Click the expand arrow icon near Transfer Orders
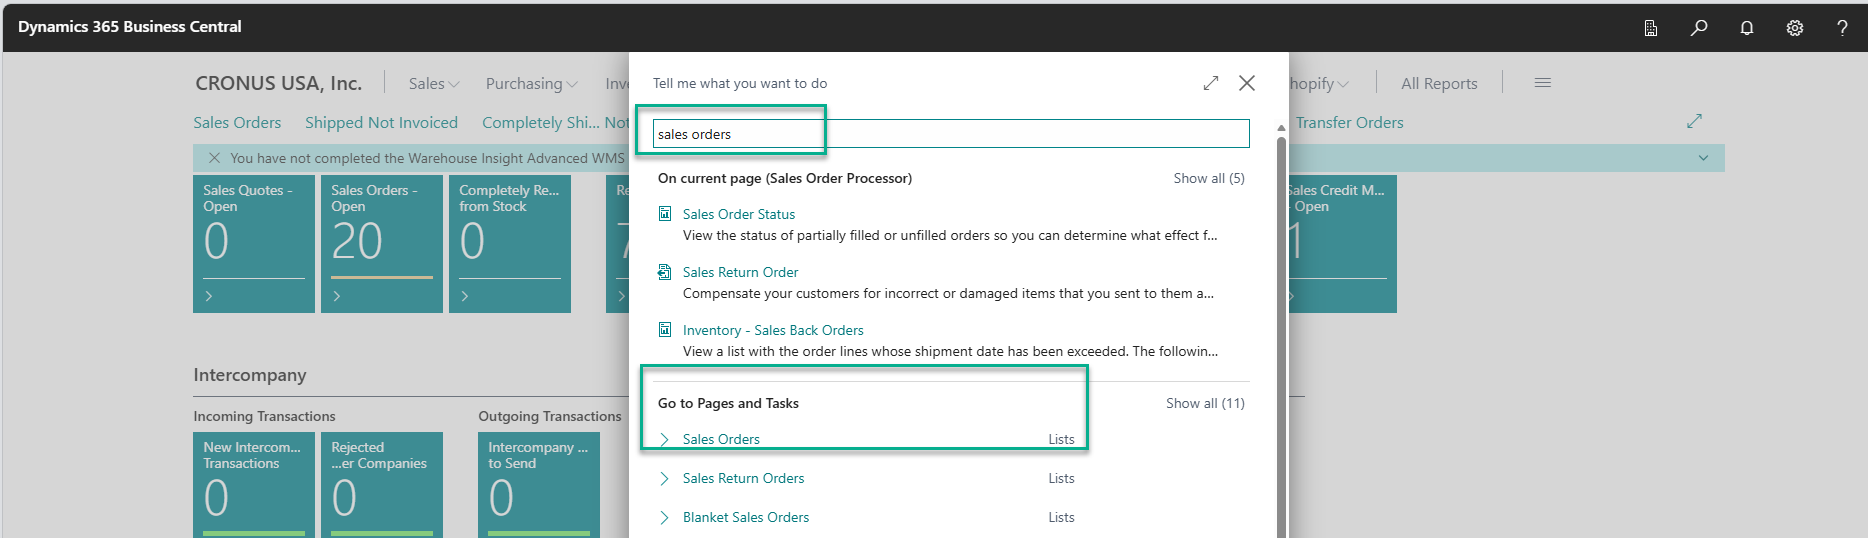This screenshot has width=1868, height=538. pyautogui.click(x=1694, y=121)
